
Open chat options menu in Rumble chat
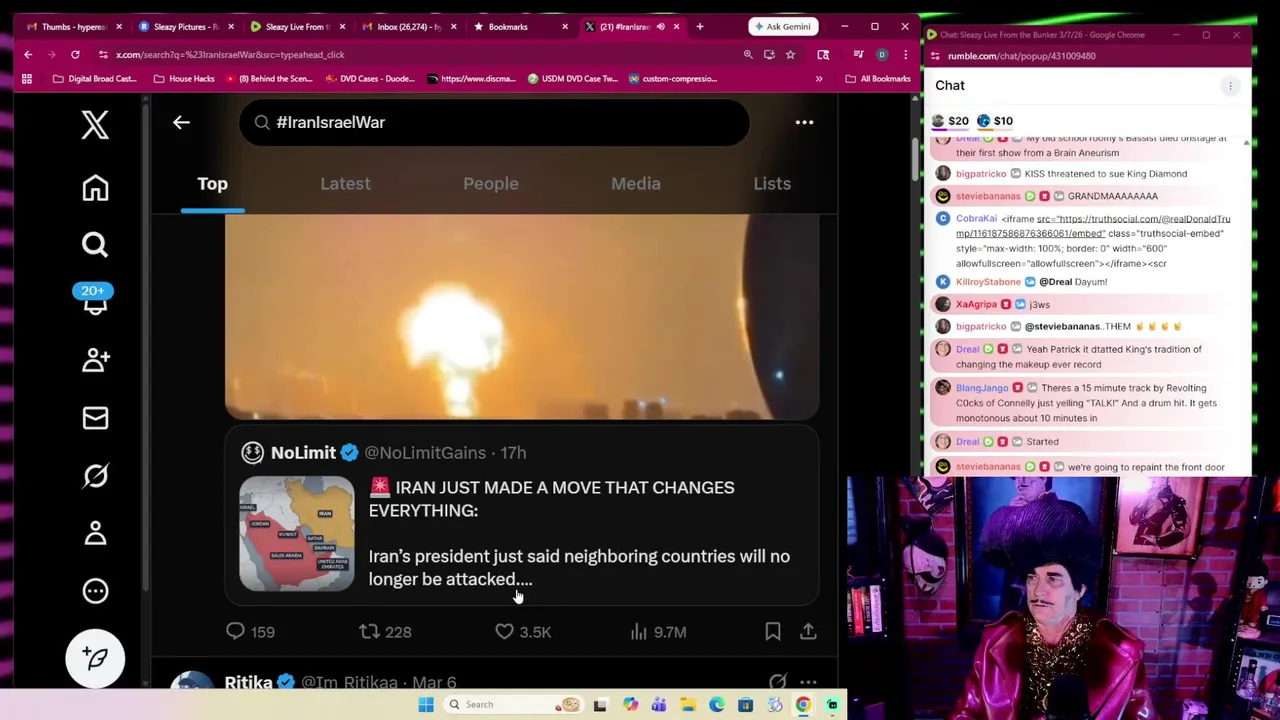1230,86
